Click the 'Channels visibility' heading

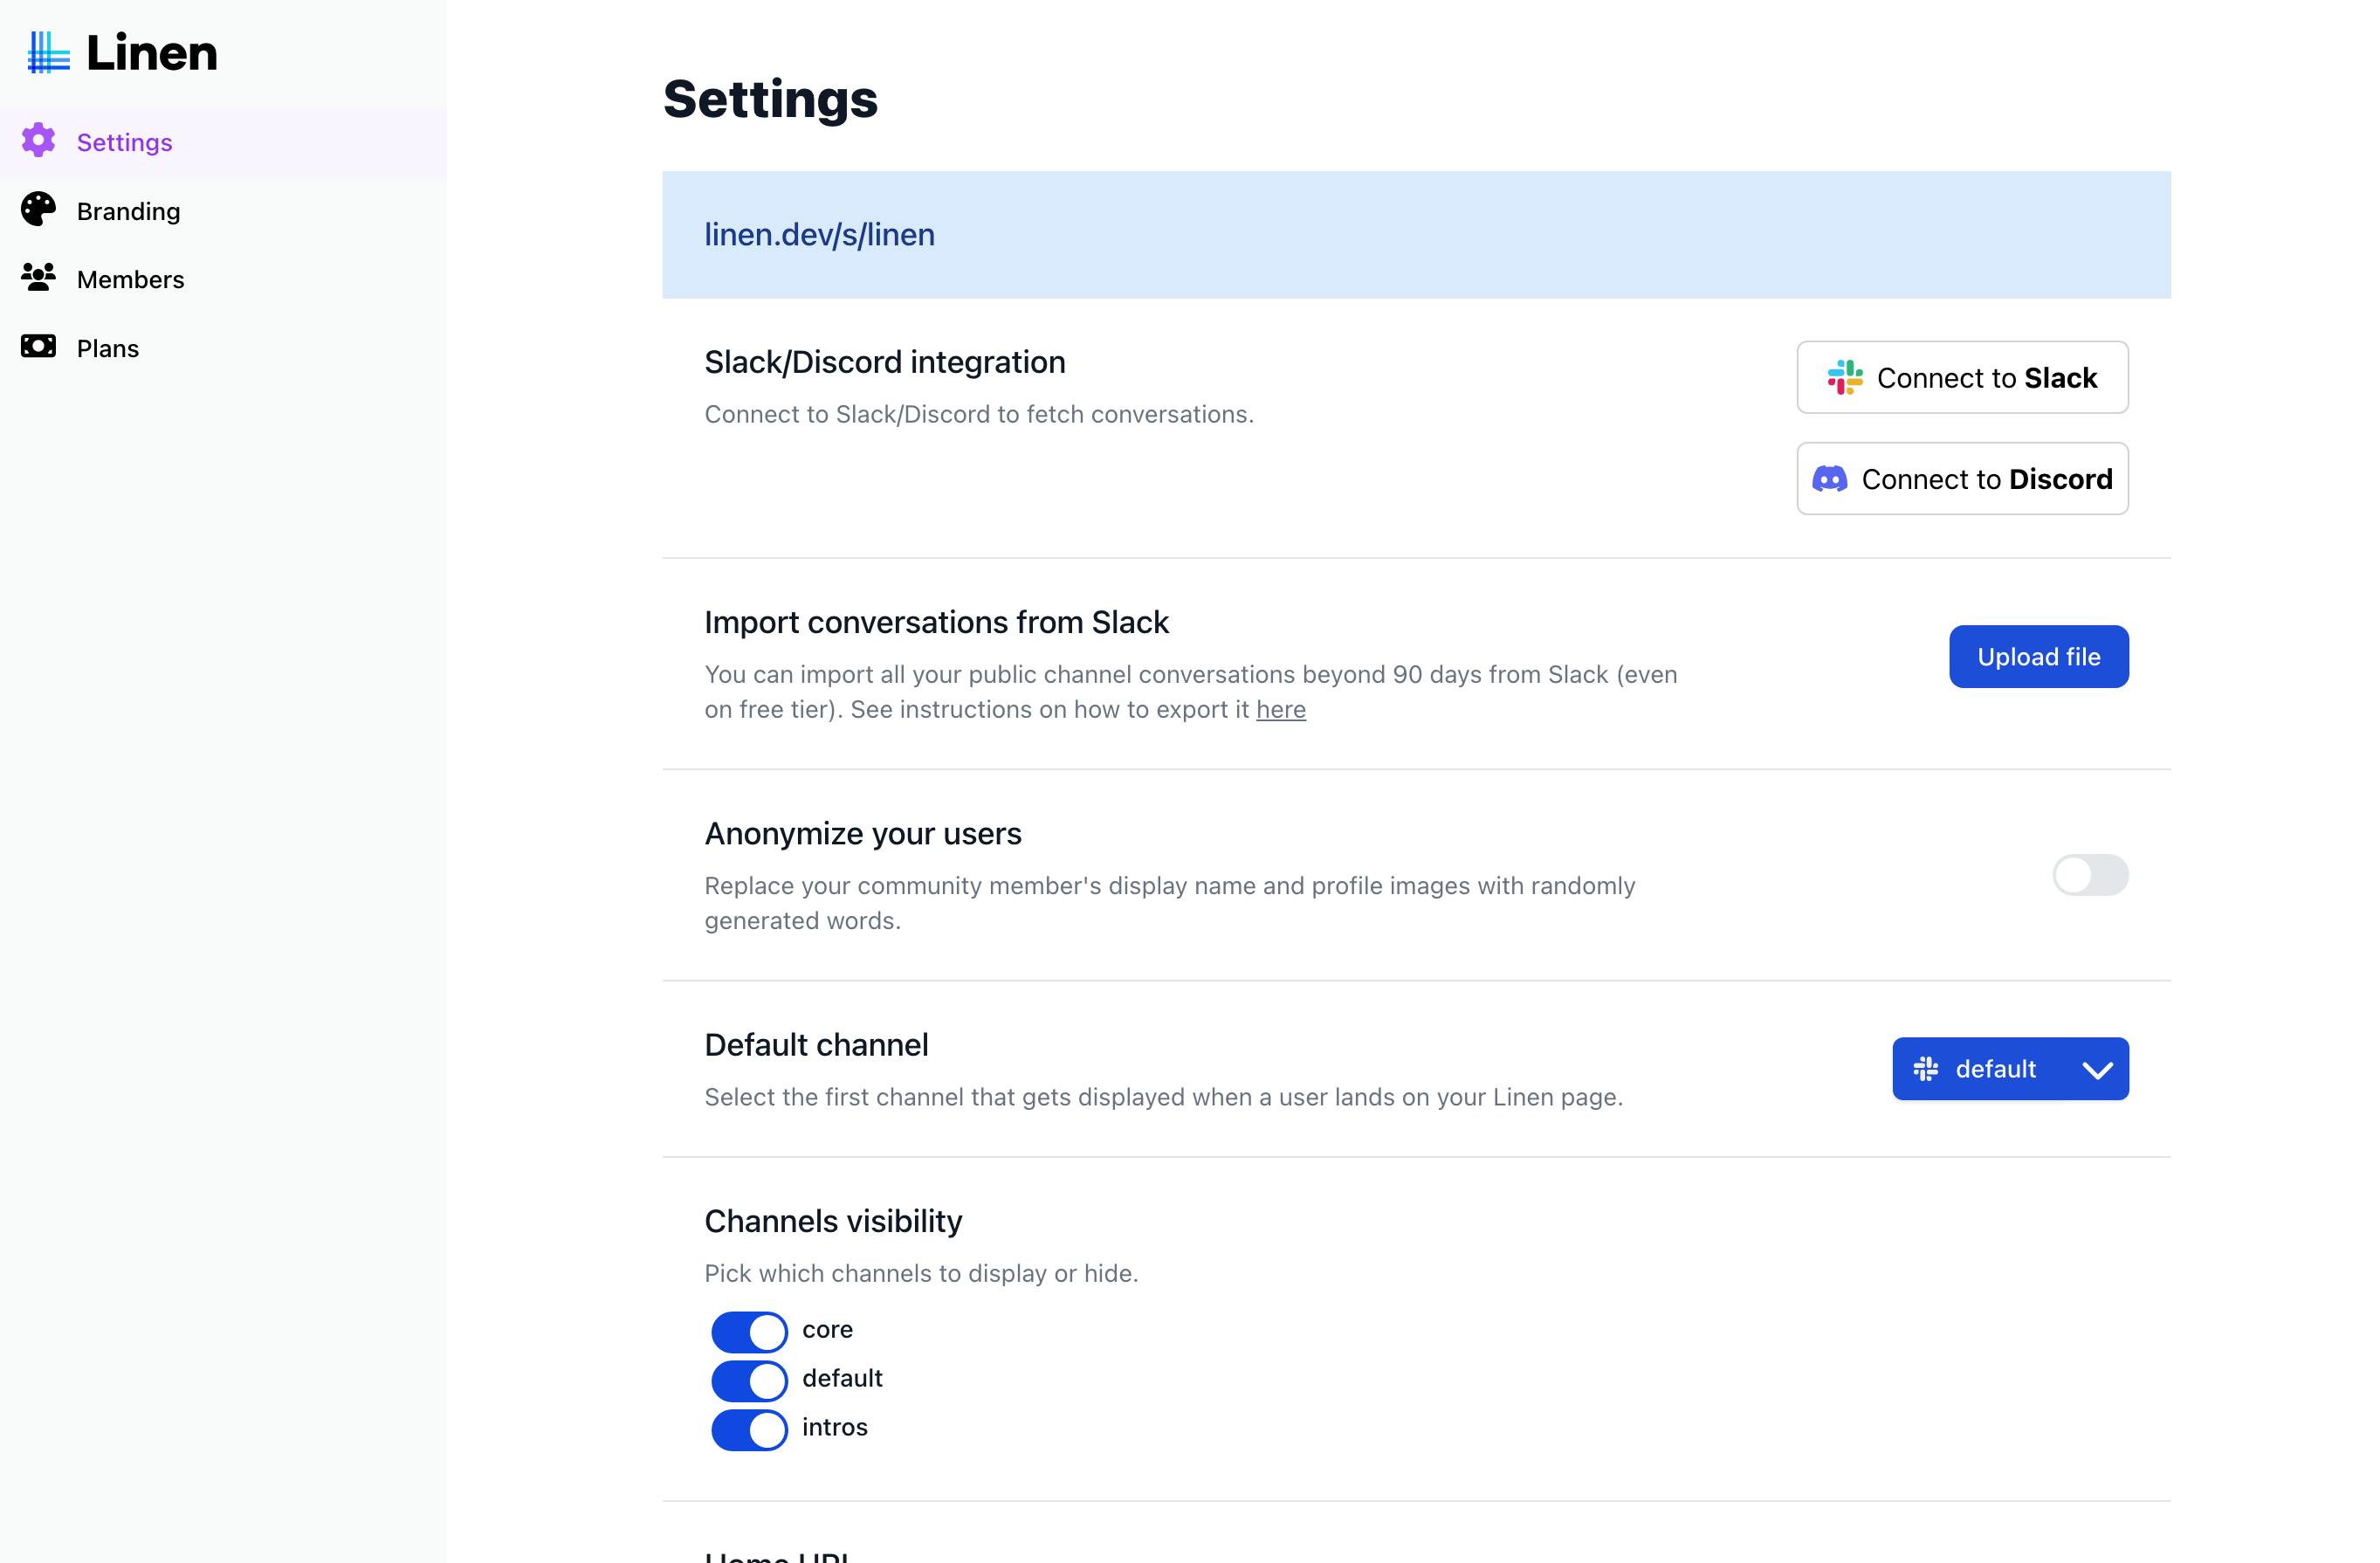point(833,1221)
